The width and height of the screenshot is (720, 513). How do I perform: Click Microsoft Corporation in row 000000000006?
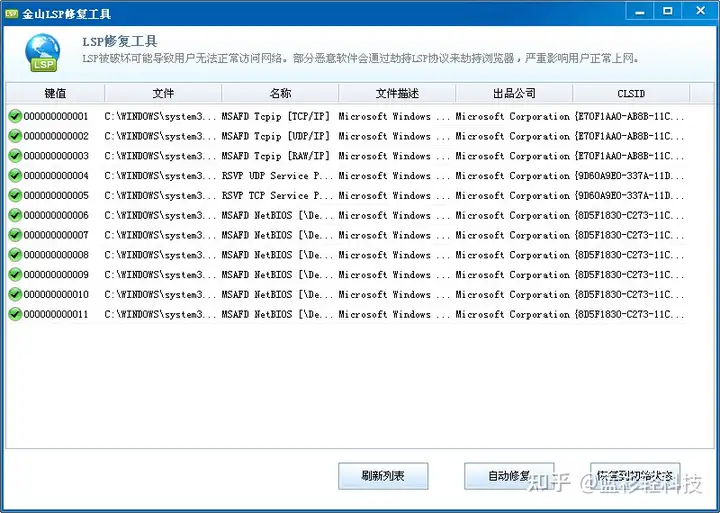click(512, 215)
